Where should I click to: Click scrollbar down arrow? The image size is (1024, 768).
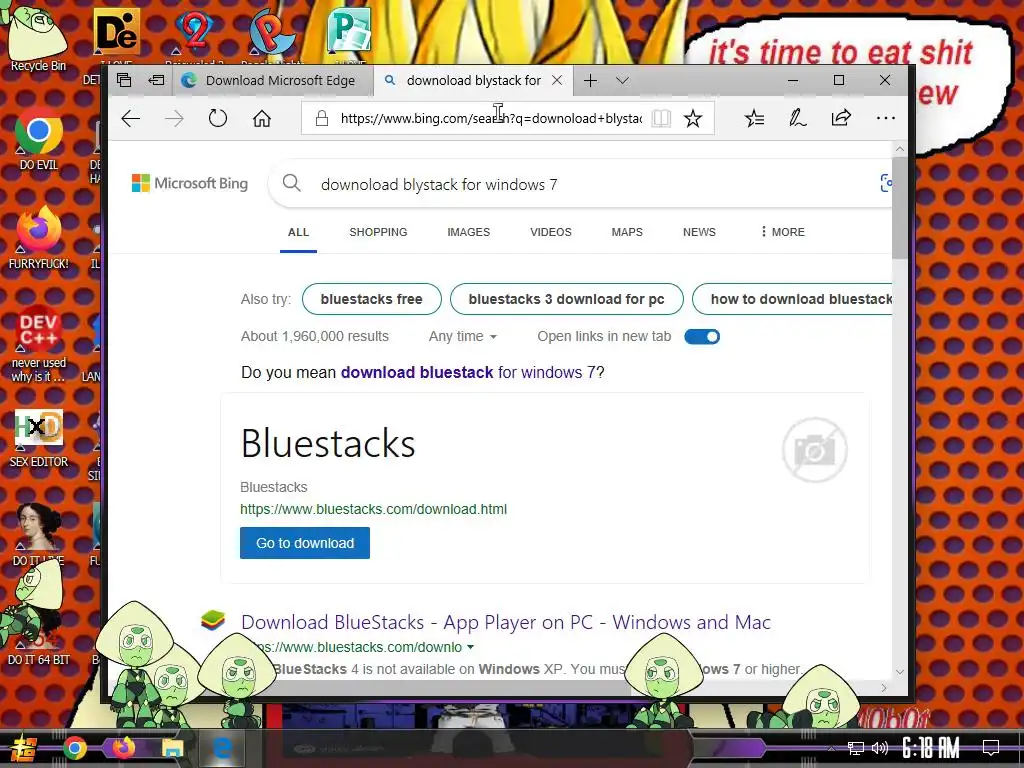pos(899,671)
